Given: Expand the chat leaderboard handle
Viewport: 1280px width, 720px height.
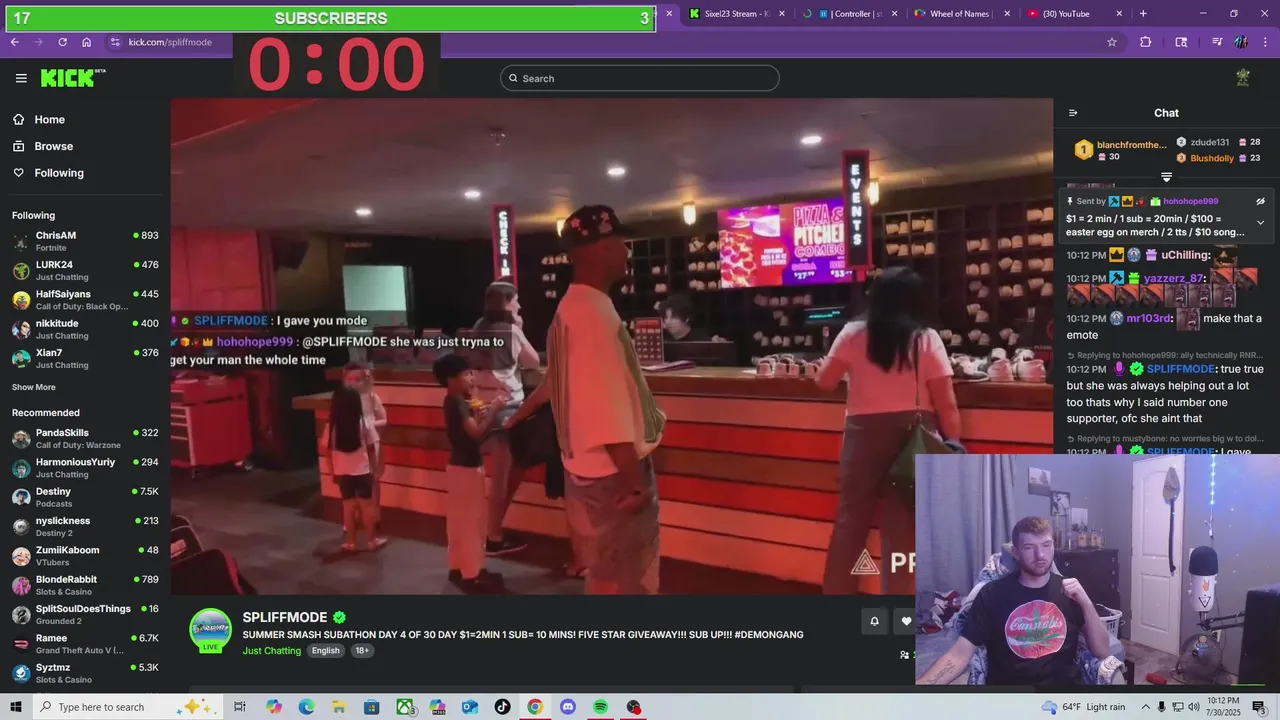Looking at the screenshot, I should pos(1166,177).
